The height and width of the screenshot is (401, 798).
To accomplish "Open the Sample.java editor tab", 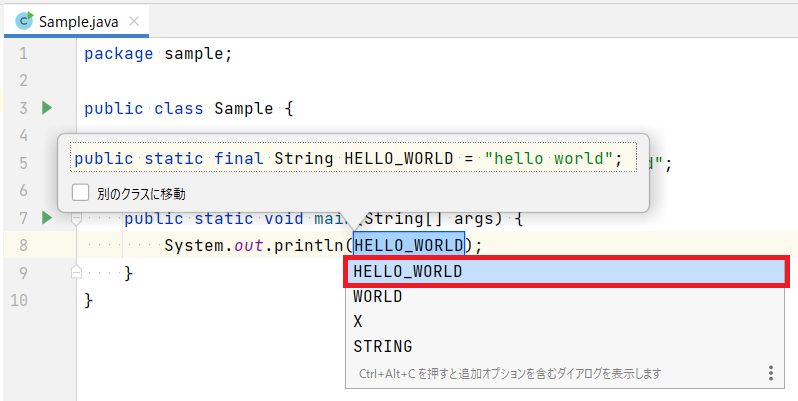I will (77, 21).
